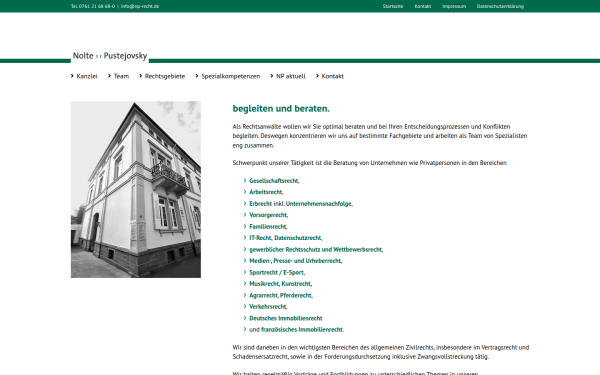Screen dimensions: 600x375
Task: Click the chevron before NP aktuell
Action: [x=272, y=76]
